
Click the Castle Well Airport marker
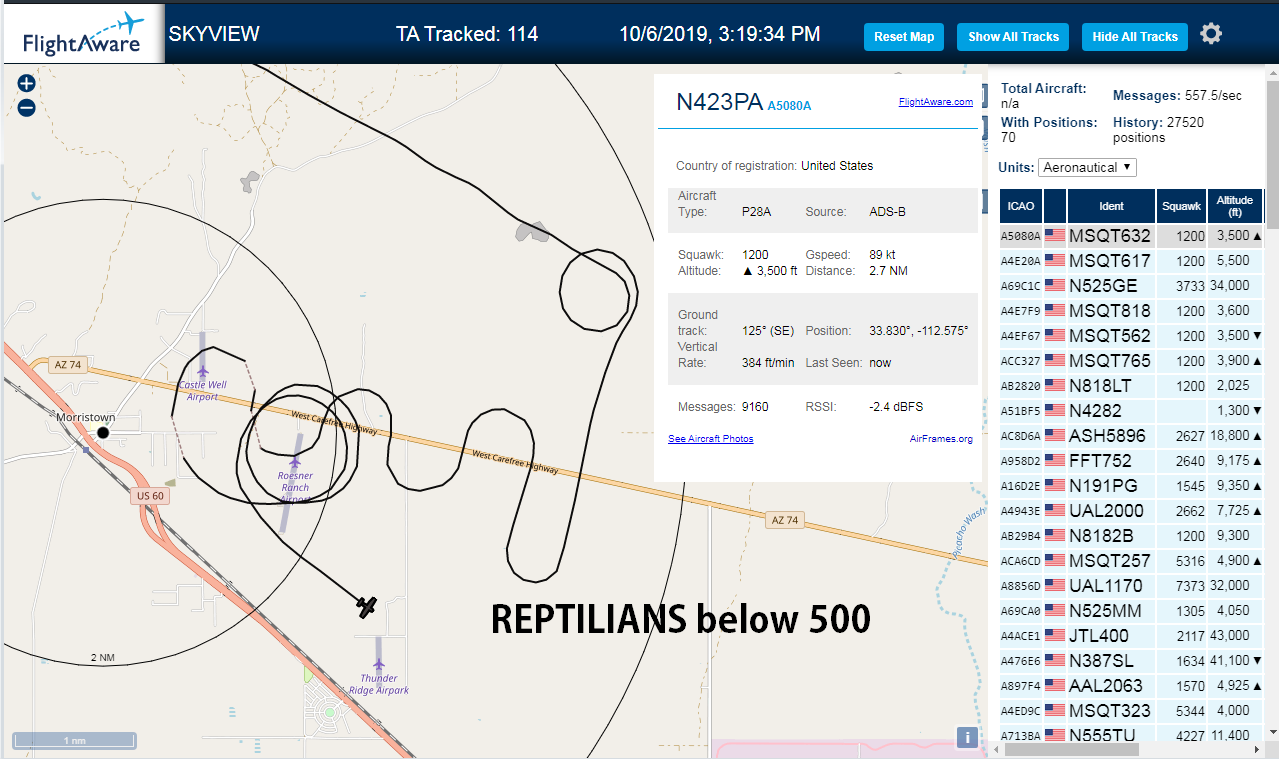[x=202, y=372]
